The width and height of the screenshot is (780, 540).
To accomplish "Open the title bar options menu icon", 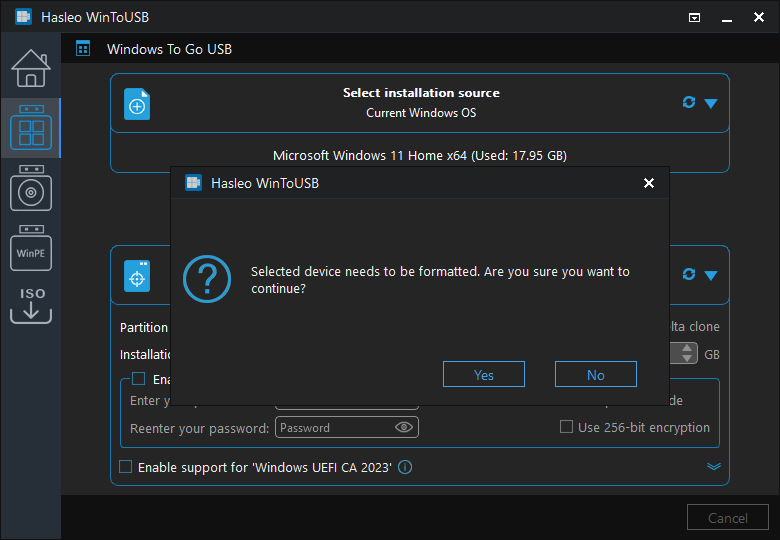I will coord(694,17).
